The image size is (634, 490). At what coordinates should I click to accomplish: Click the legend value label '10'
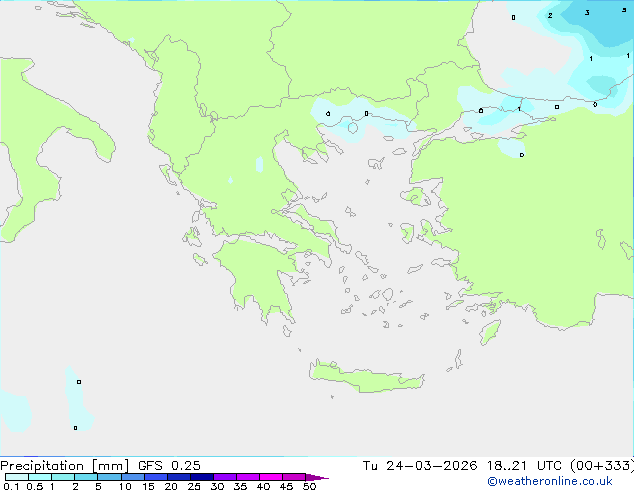pos(125,486)
